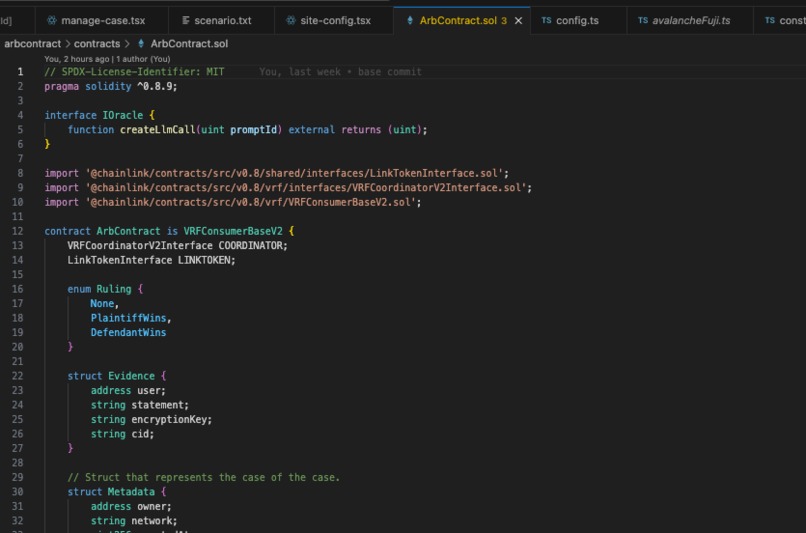Click the DefendantWins enum value

(129, 333)
